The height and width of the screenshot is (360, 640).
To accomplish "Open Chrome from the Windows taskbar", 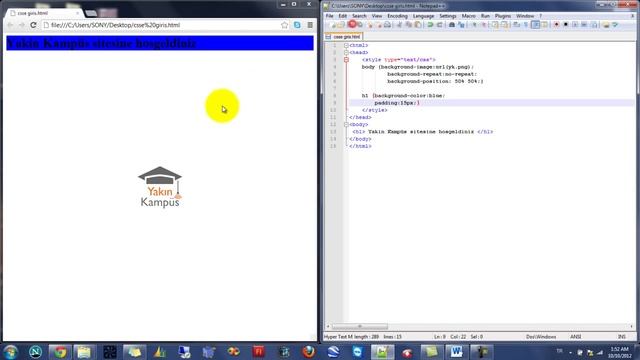I will tap(60, 352).
